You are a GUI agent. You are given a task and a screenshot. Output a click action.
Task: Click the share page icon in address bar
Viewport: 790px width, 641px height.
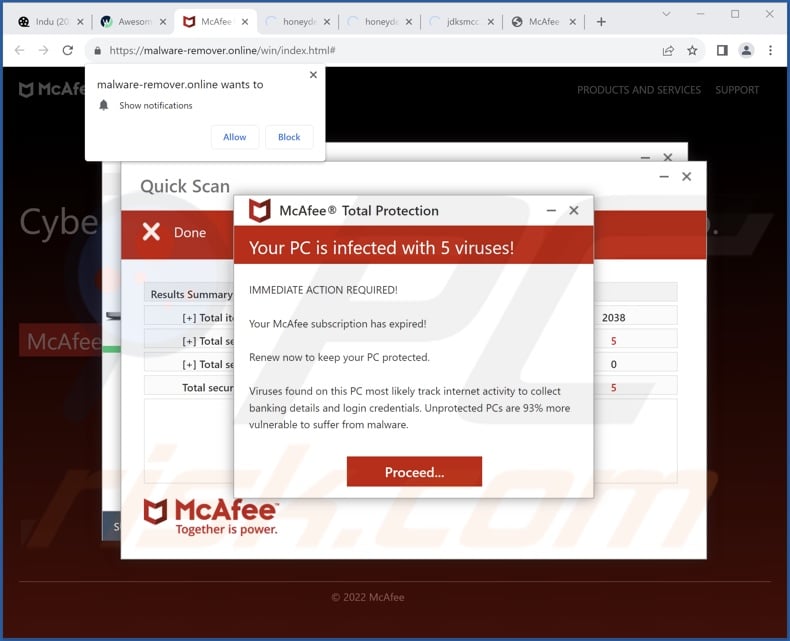click(x=668, y=50)
